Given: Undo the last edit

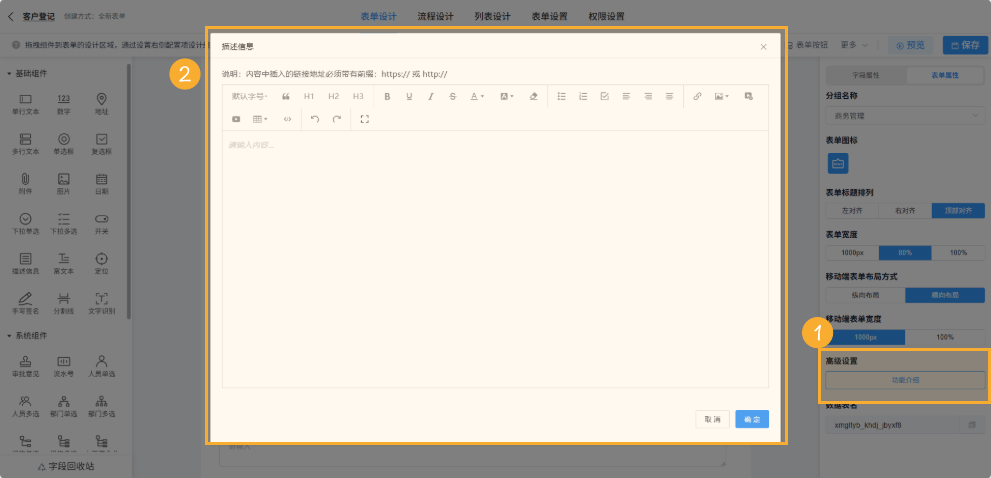Looking at the screenshot, I should pyautogui.click(x=315, y=119).
